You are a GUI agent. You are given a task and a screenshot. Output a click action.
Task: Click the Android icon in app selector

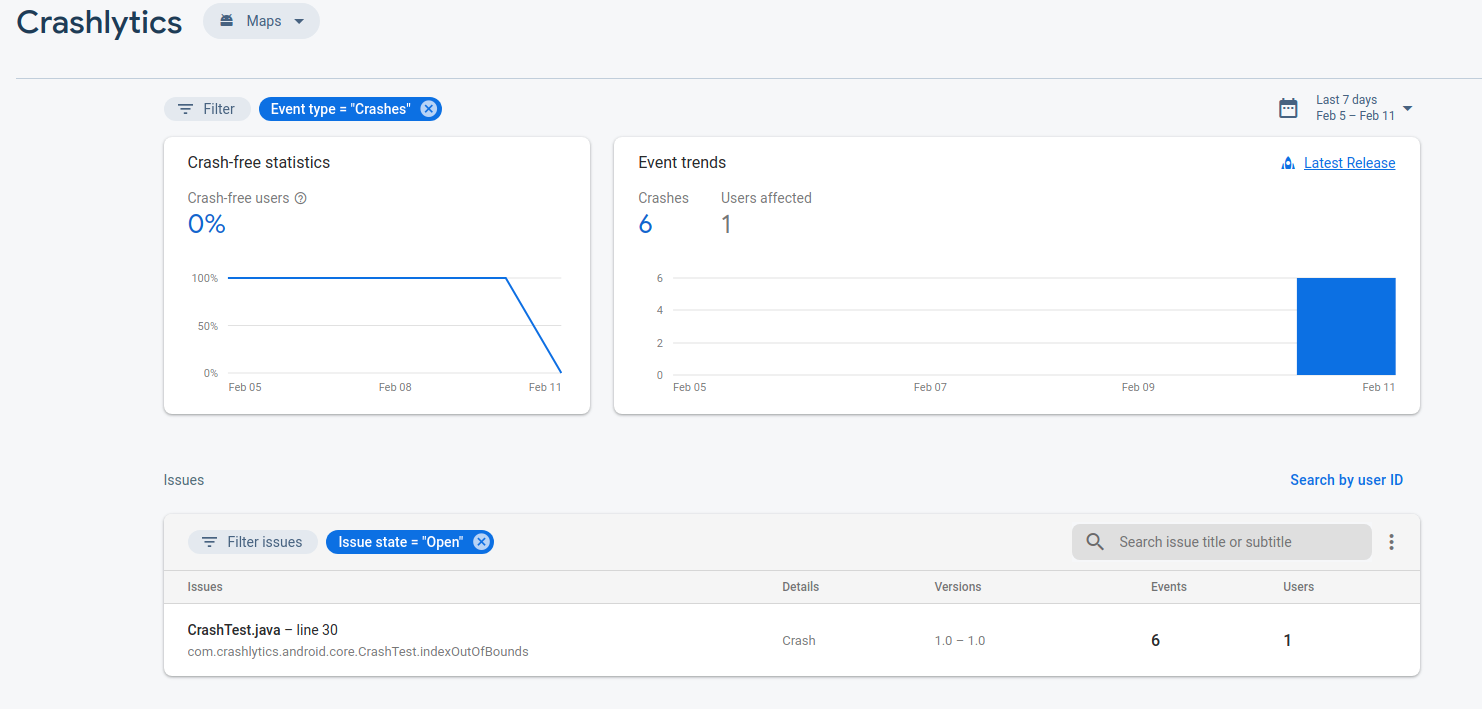pyautogui.click(x=227, y=21)
